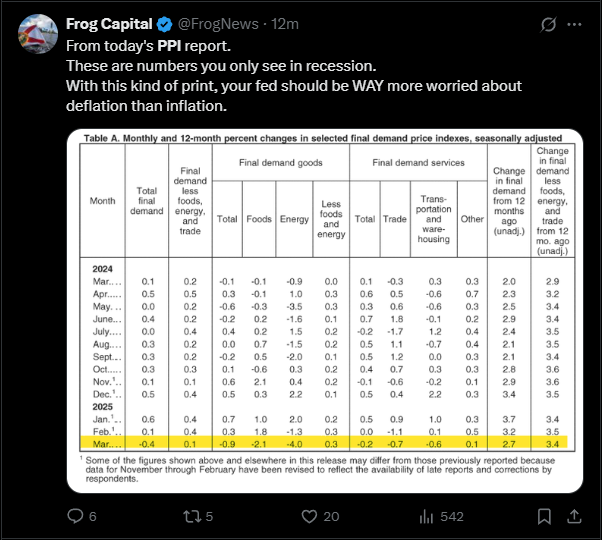Screen dimensions: 602x540
Task: Click the 542 views count
Action: (x=452, y=517)
